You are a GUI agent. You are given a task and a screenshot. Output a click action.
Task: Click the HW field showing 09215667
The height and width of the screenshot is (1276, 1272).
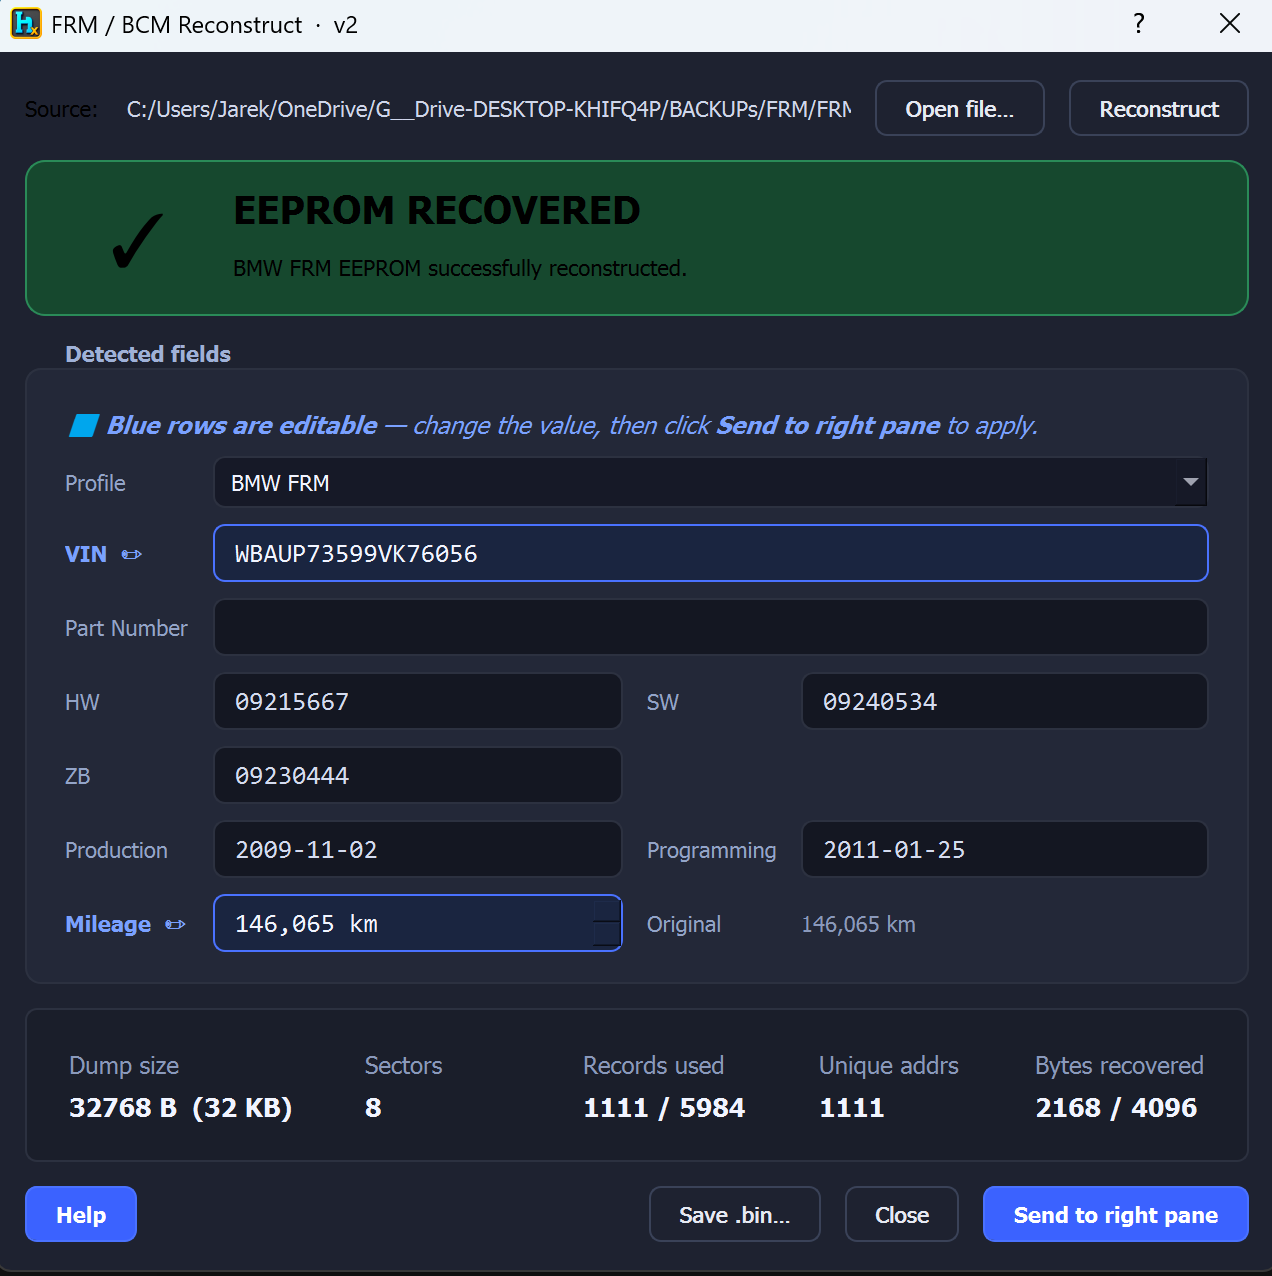tap(418, 701)
